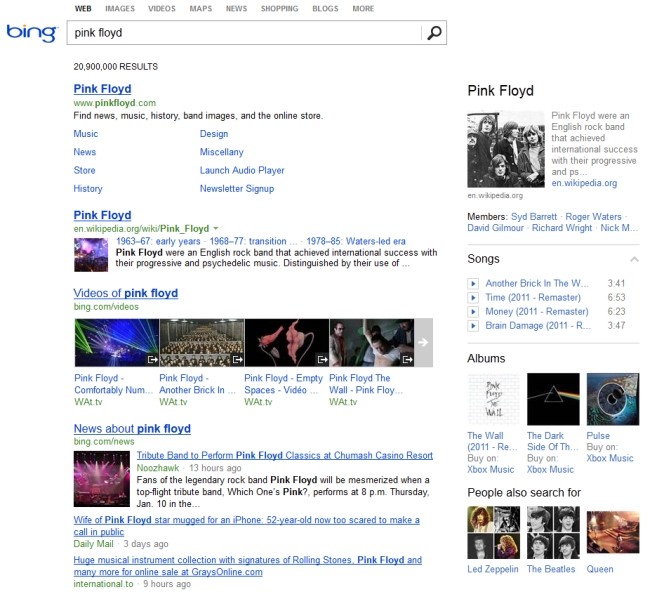Click next arrow on video carousel

423,343
